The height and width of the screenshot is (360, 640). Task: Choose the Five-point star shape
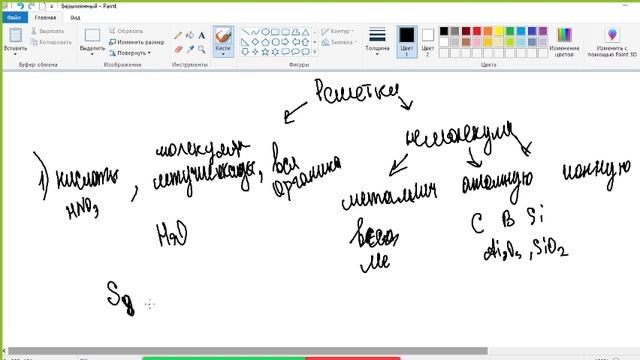point(265,52)
